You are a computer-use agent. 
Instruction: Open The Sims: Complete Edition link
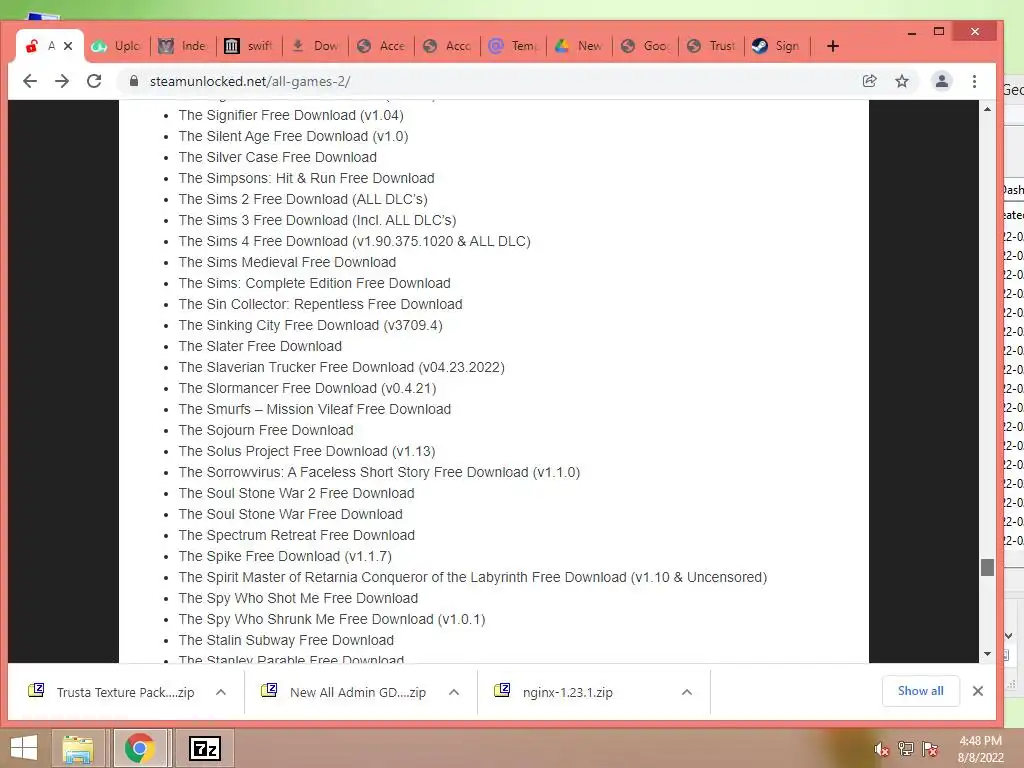pyautogui.click(x=314, y=283)
